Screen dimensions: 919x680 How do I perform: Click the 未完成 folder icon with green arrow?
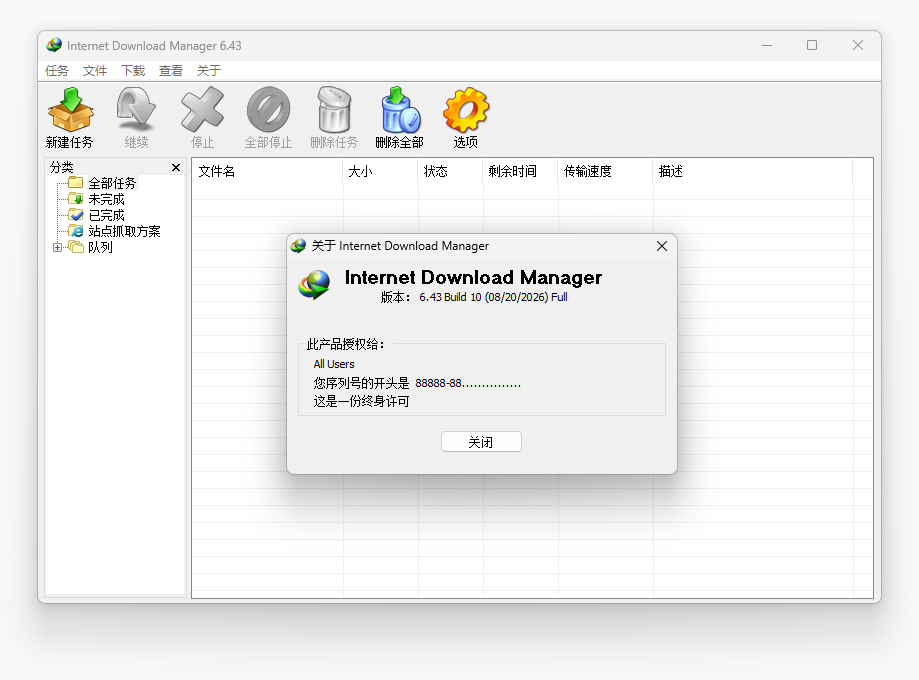[76, 198]
